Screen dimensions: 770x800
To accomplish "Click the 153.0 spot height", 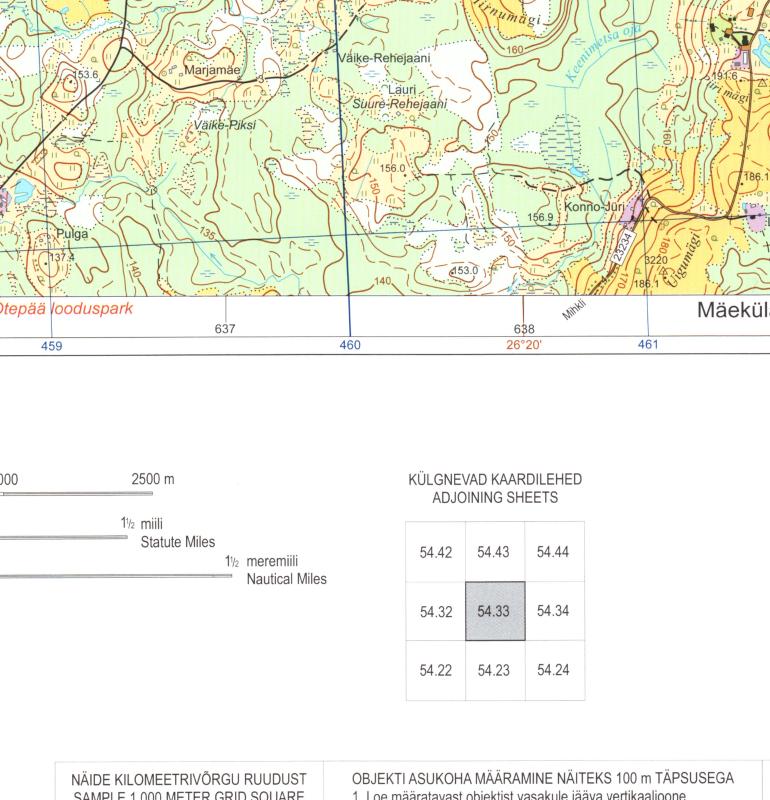I will [x=465, y=270].
